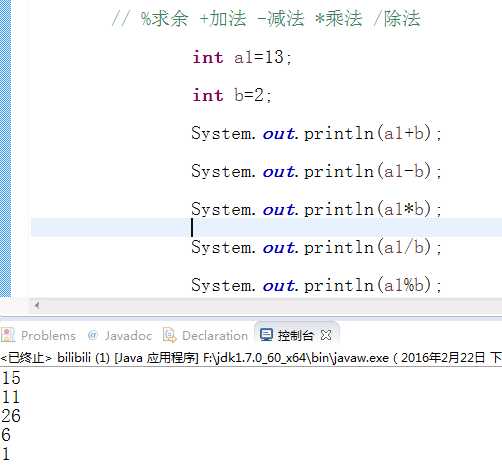Click console output value 26
This screenshot has width=502, height=465.
11,416
